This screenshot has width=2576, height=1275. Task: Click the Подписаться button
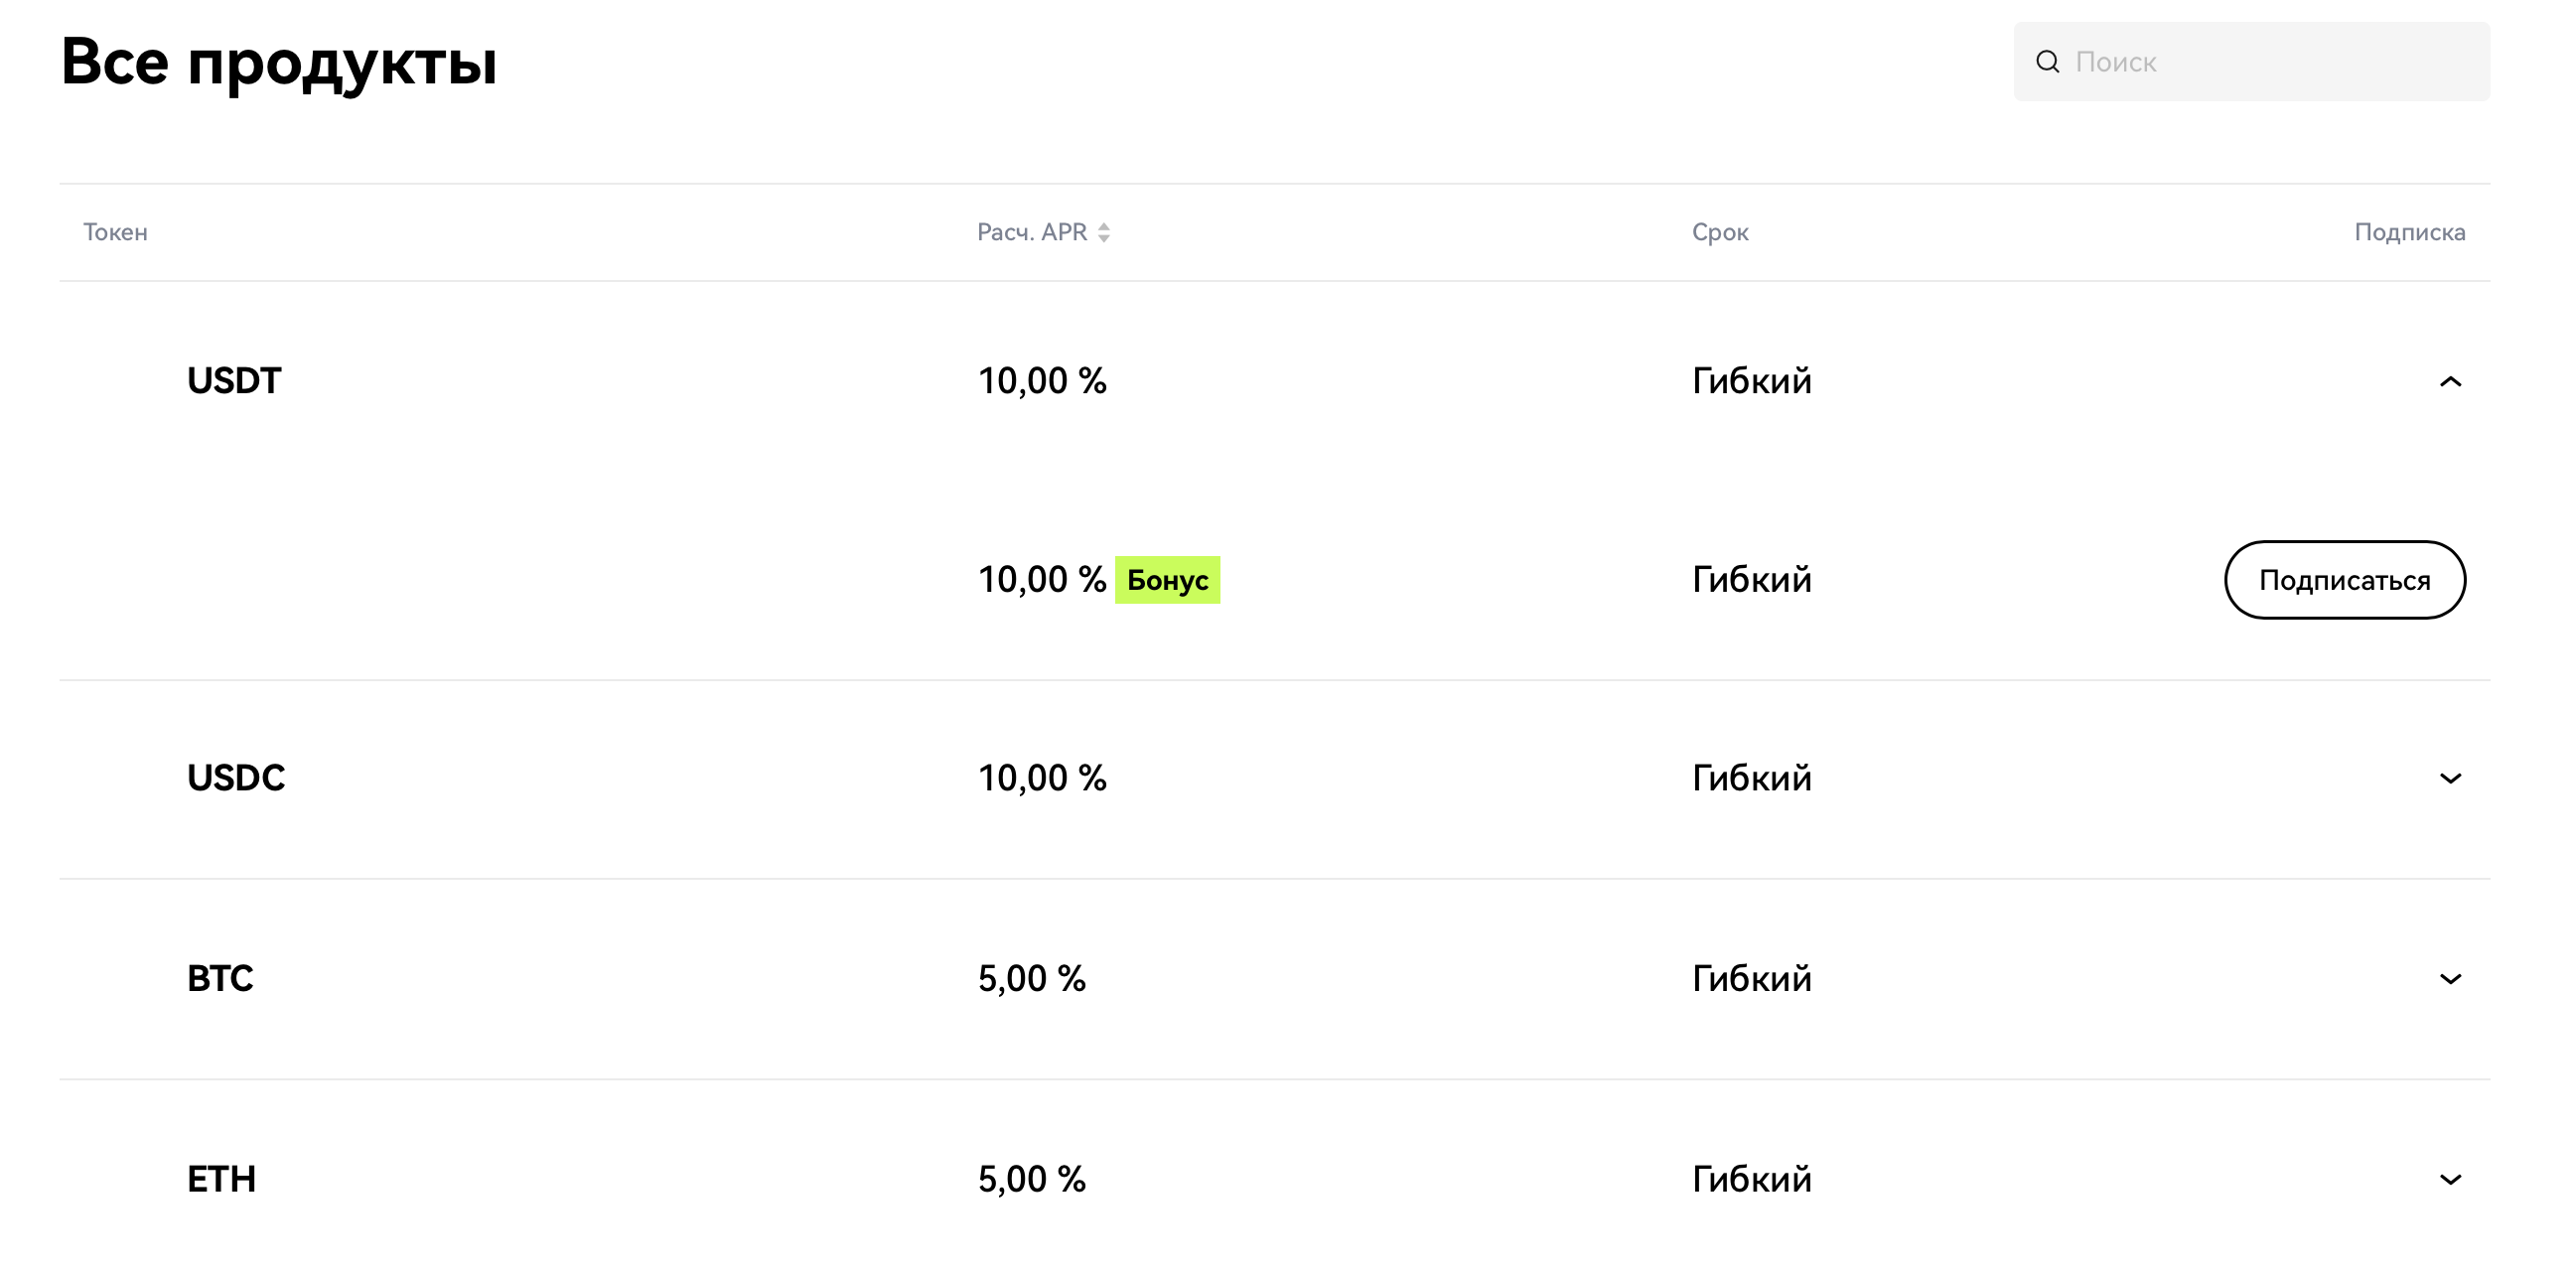(x=2344, y=580)
